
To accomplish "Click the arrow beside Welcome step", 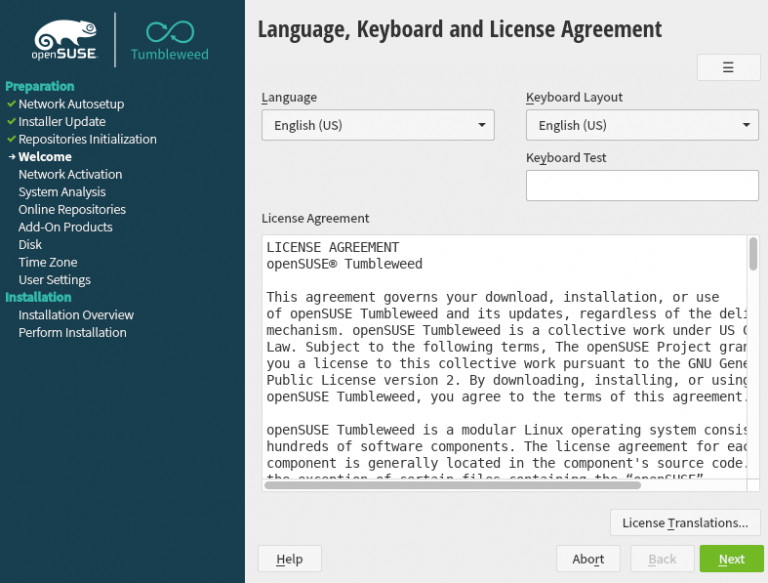I will tap(11, 157).
